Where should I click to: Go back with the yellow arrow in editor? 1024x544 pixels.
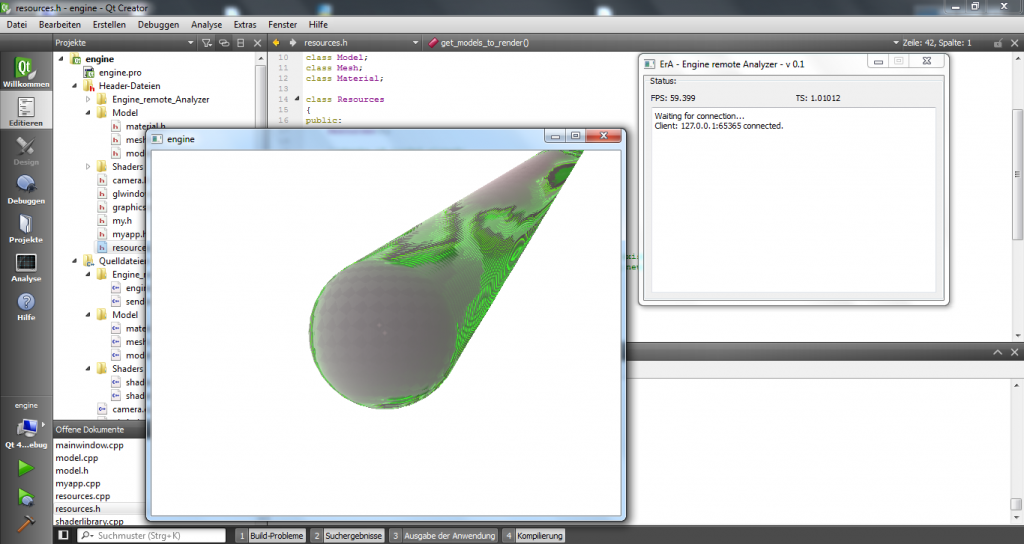[x=276, y=42]
